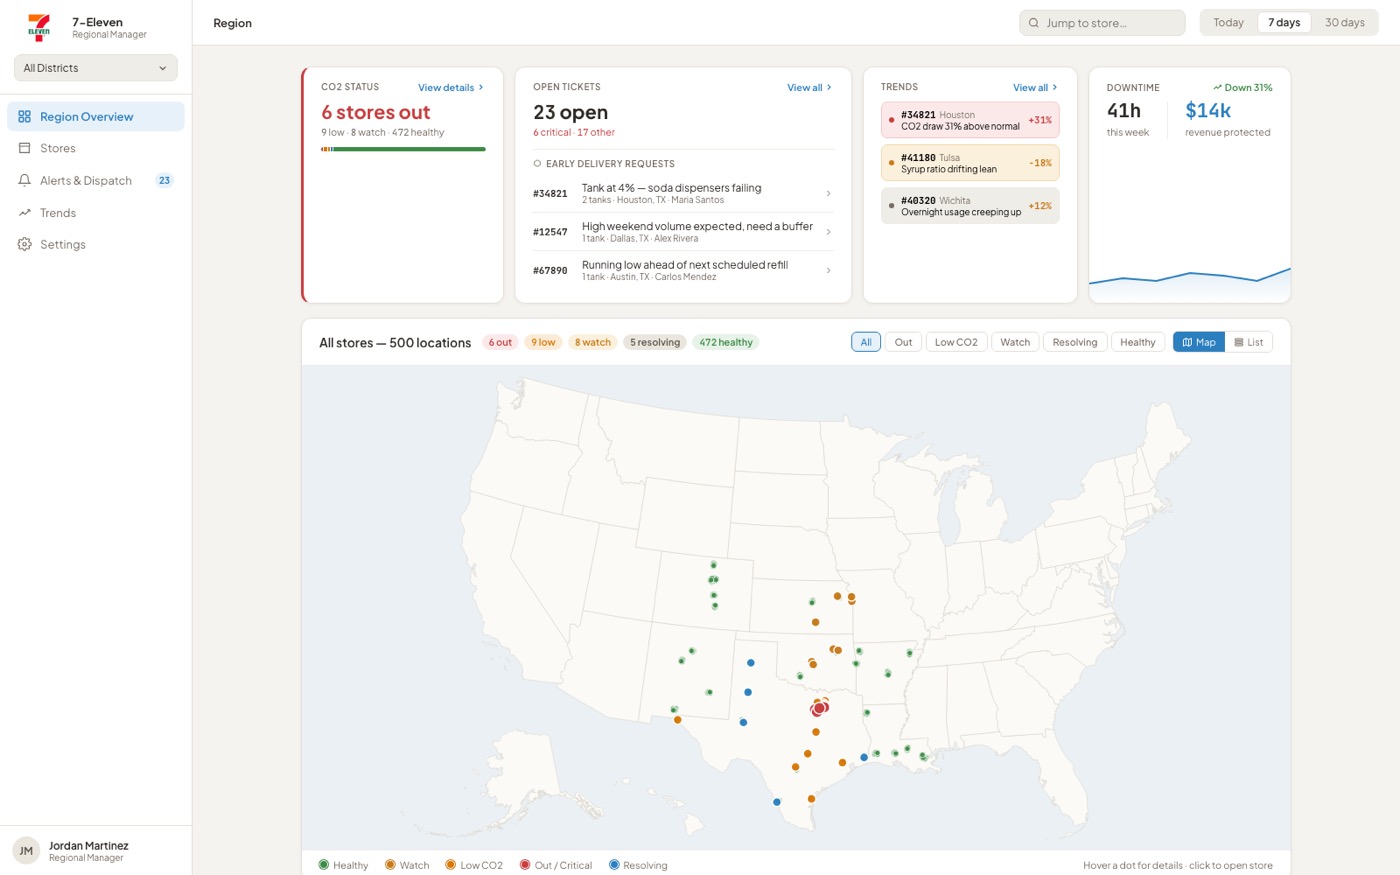Image resolution: width=1400 pixels, height=875 pixels.
Task: Click the 7-Eleven logo icon
Action: point(39,27)
